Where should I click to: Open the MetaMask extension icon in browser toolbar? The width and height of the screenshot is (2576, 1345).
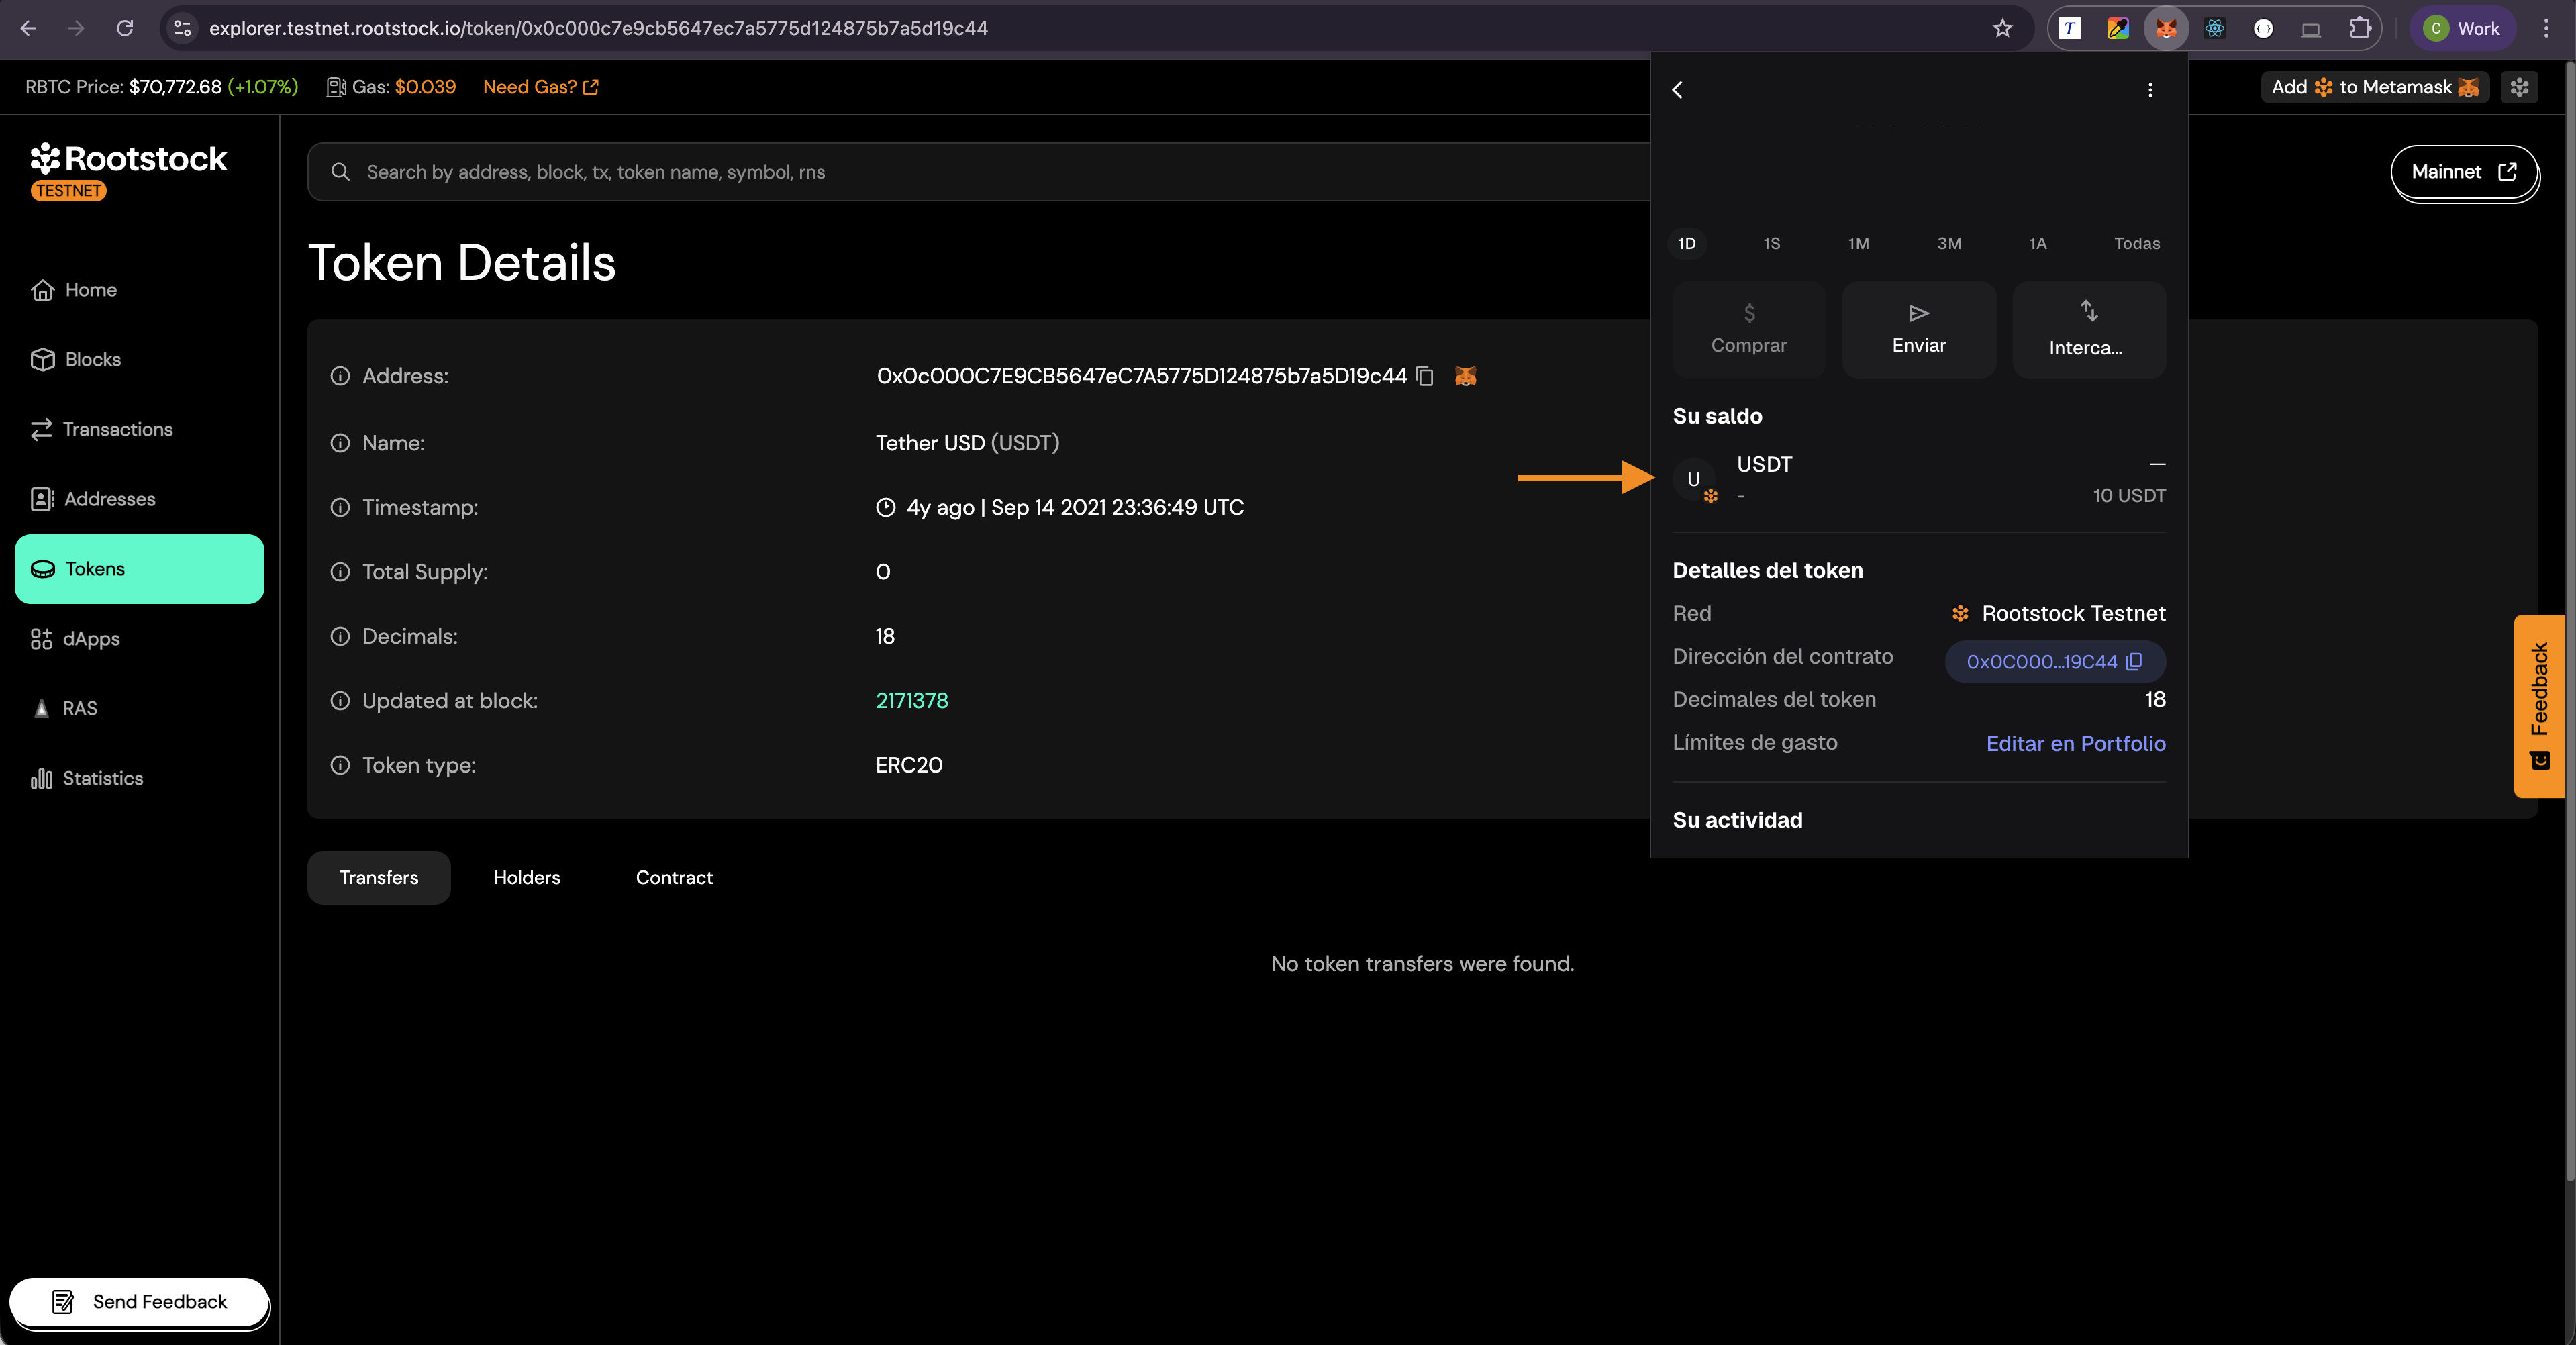pos(2166,28)
